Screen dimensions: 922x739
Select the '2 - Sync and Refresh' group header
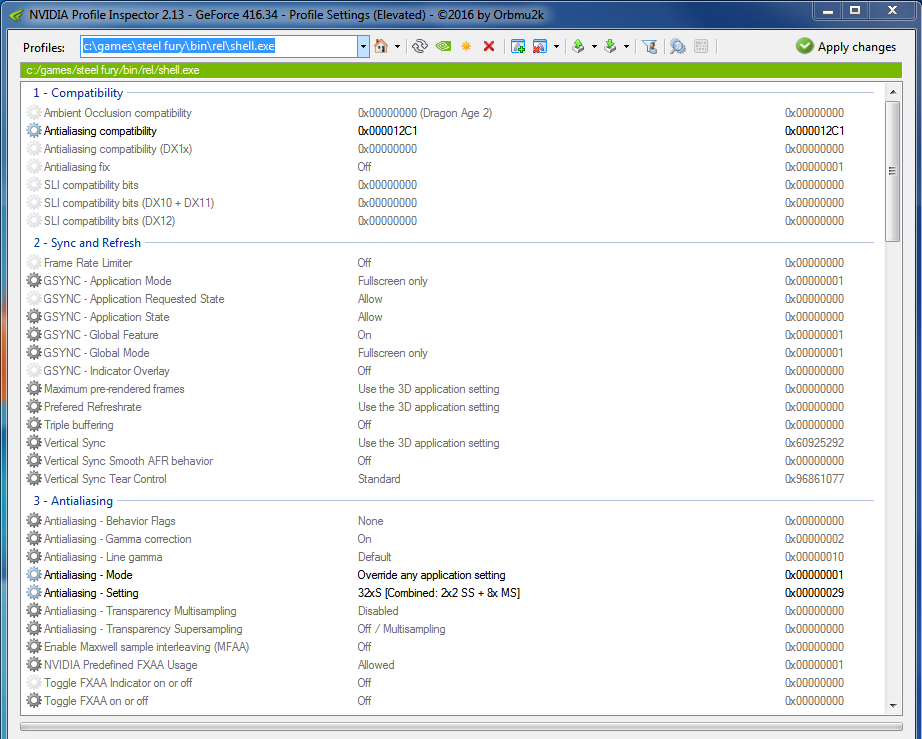[x=87, y=243]
